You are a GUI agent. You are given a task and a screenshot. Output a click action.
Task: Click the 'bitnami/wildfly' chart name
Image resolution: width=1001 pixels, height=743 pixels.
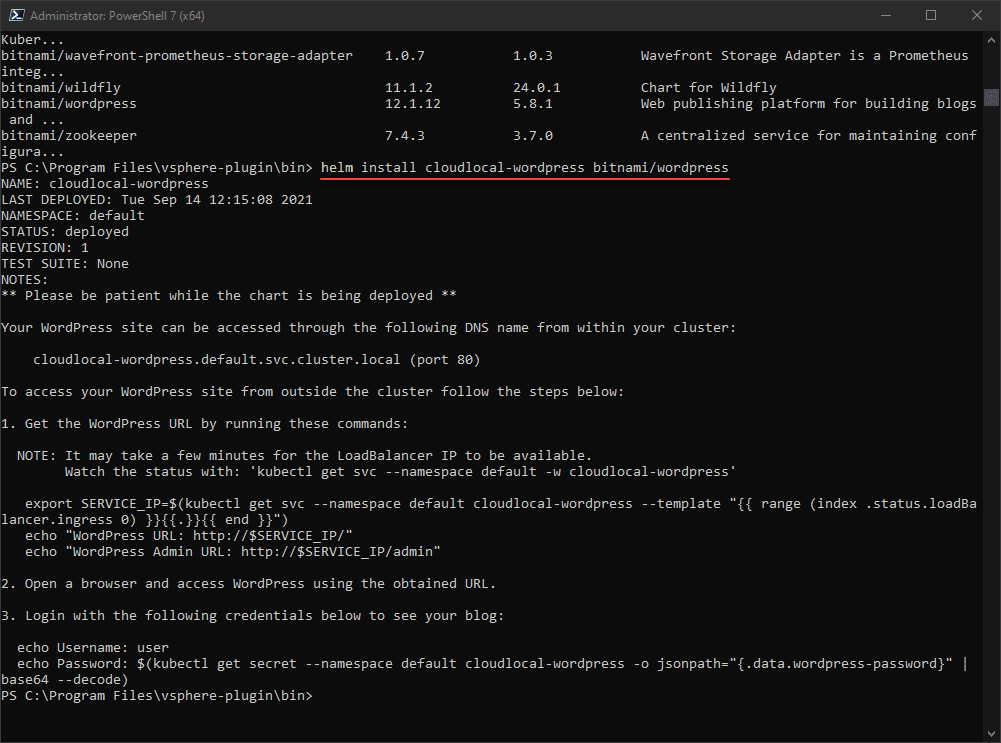click(61, 87)
